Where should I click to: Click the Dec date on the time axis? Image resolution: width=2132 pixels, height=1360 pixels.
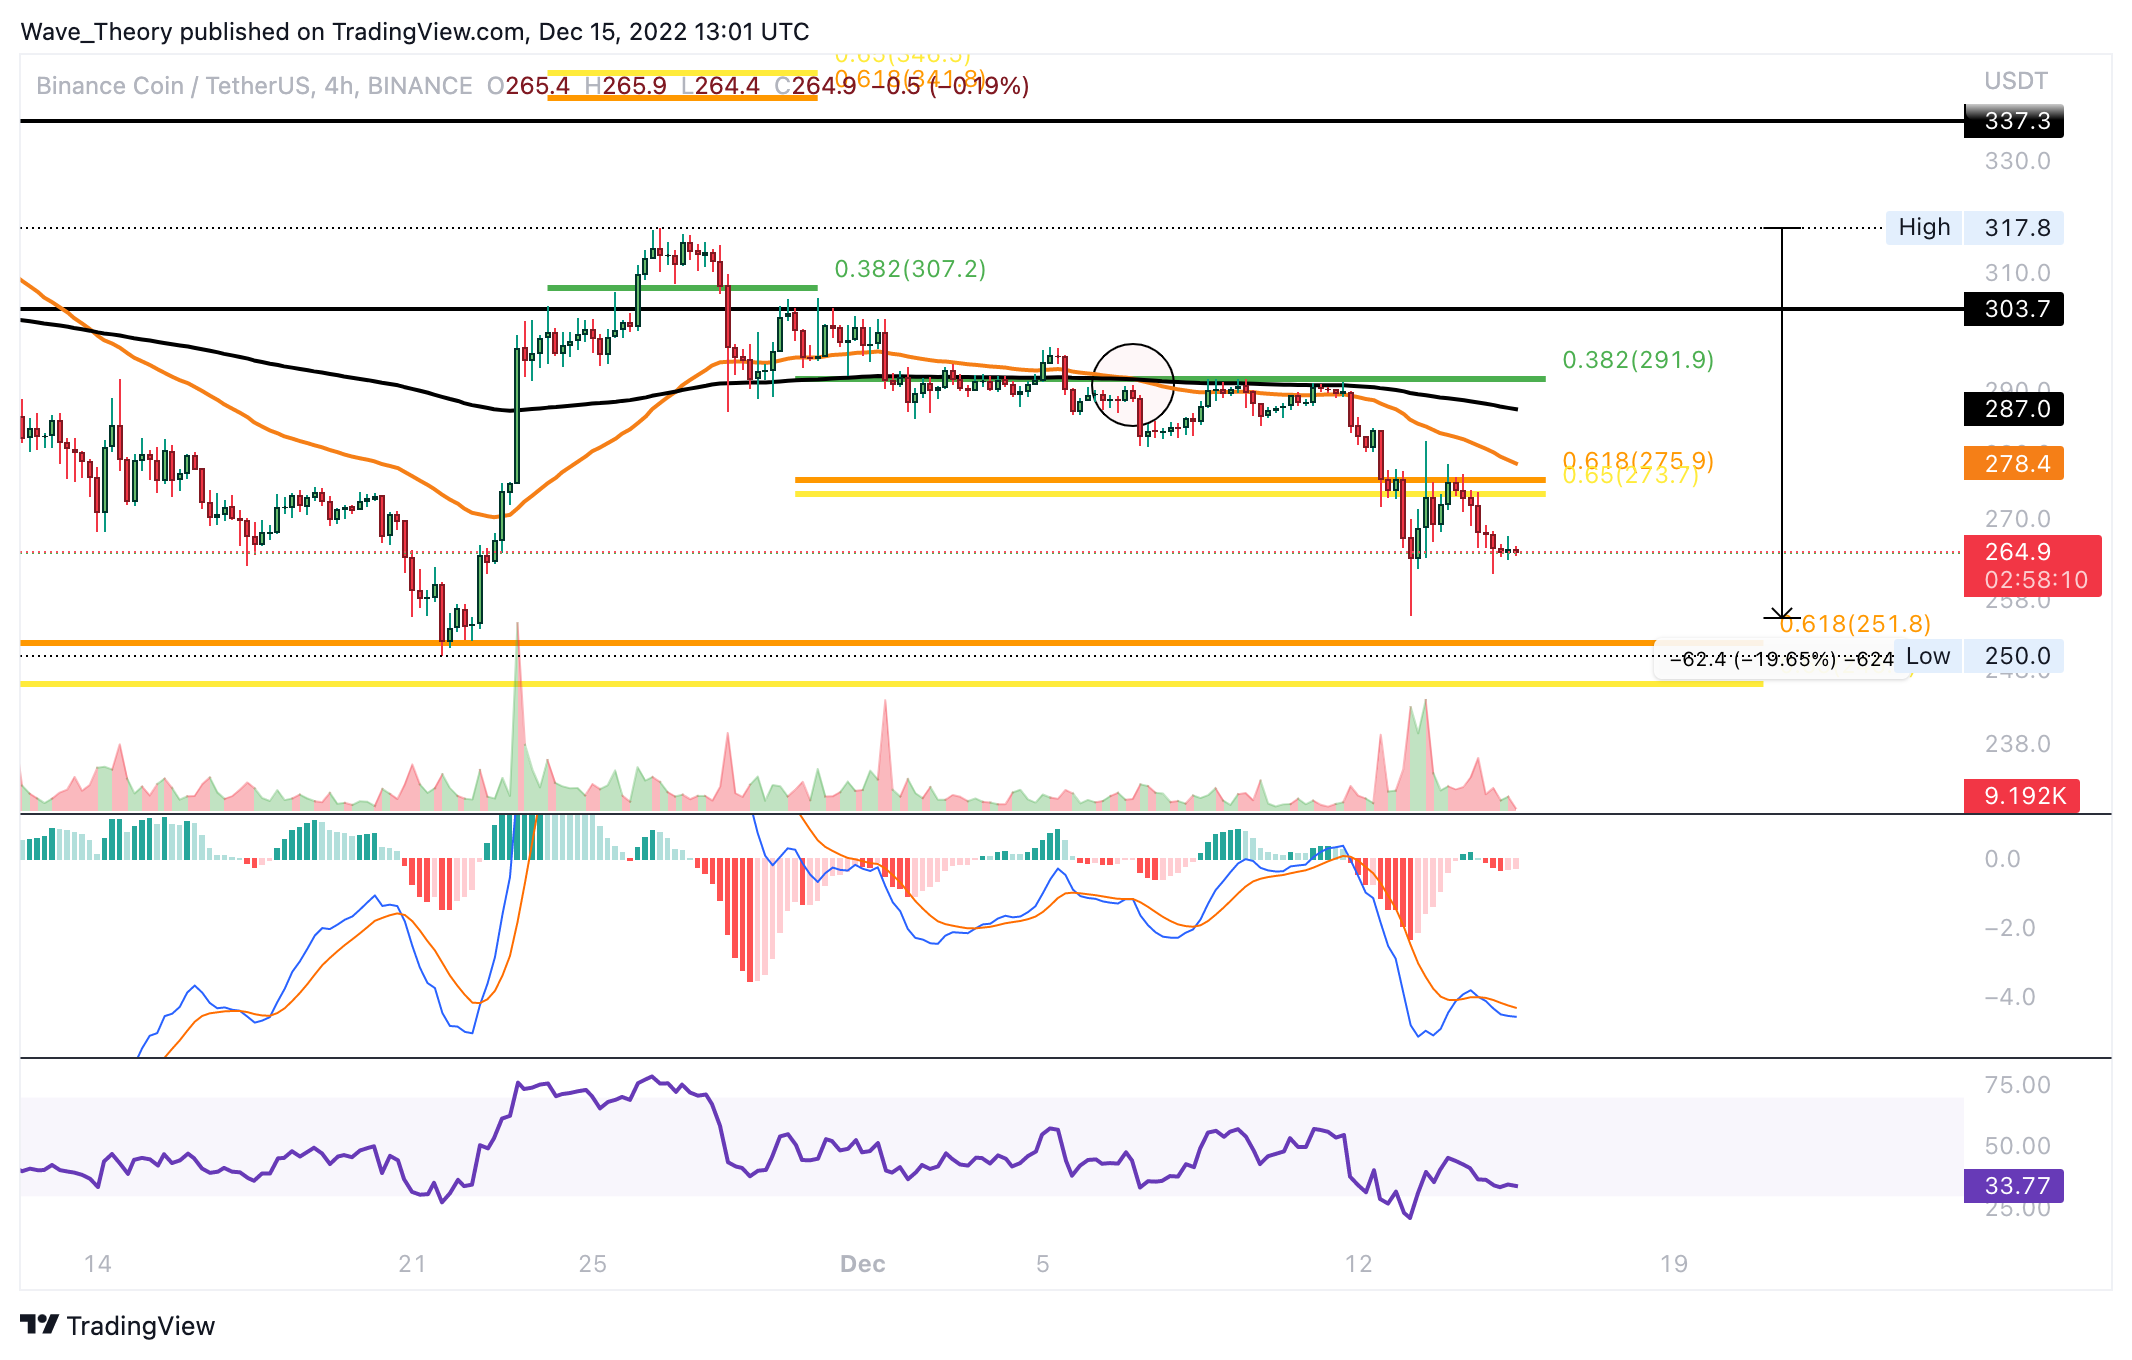[862, 1264]
